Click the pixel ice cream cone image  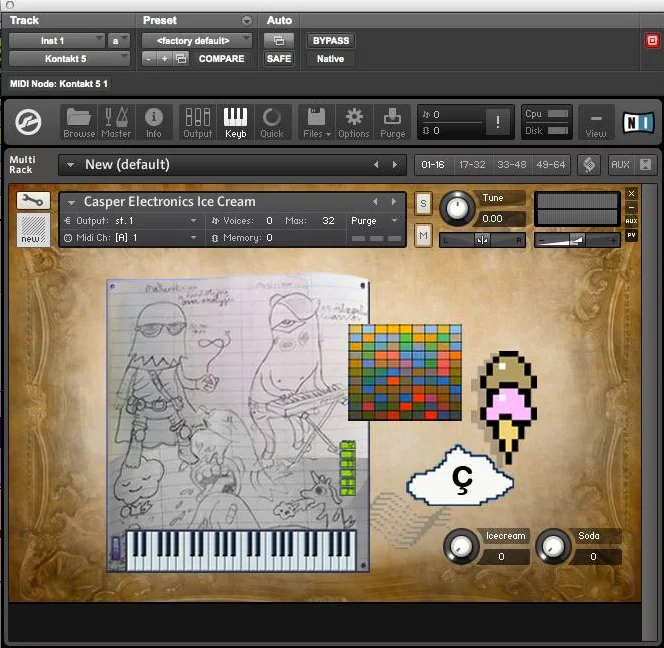coord(508,407)
